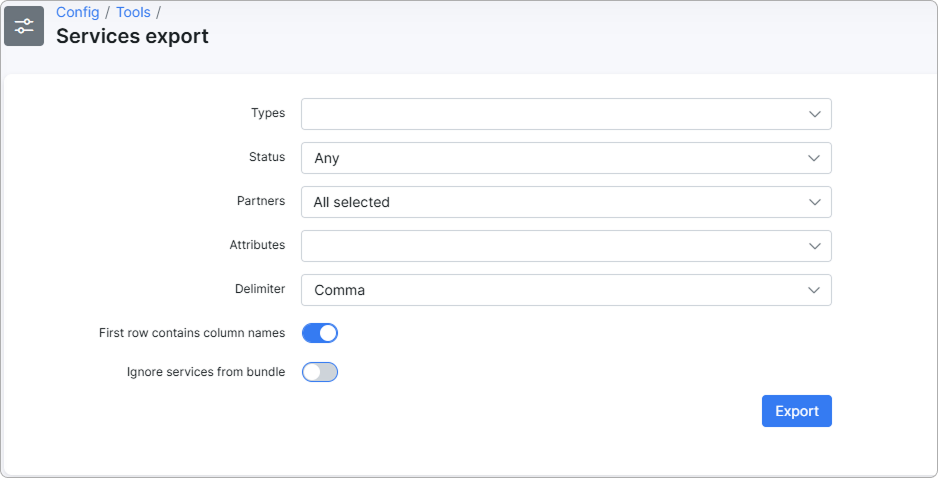Click the chevron arrow in the Status field
The image size is (938, 478).
click(815, 158)
